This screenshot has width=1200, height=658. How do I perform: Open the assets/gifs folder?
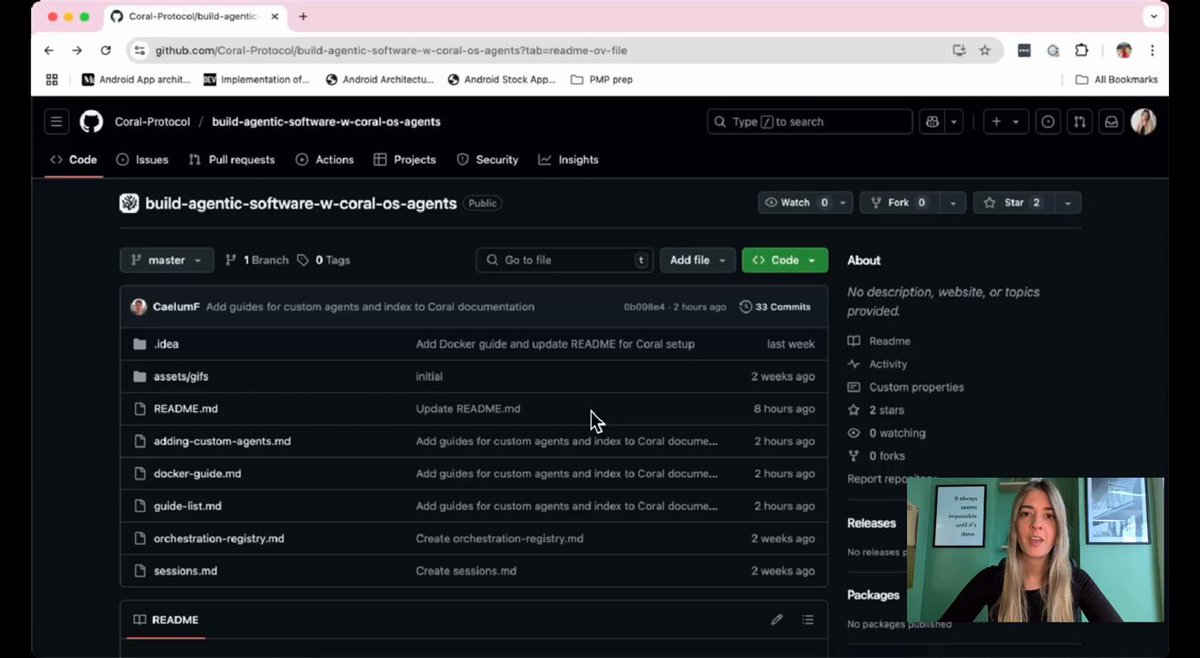pos(181,376)
